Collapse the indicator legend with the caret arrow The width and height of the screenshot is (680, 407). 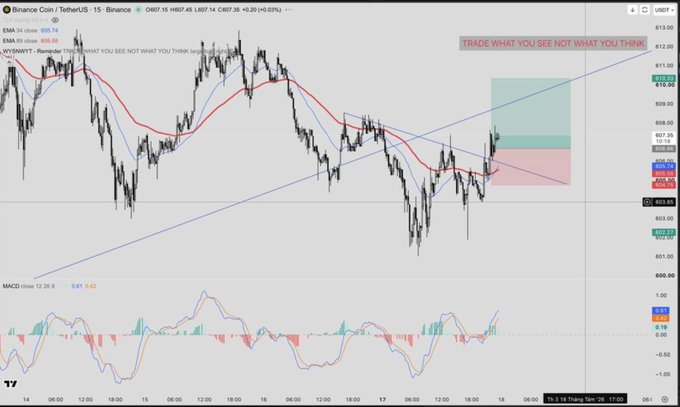click(8, 62)
